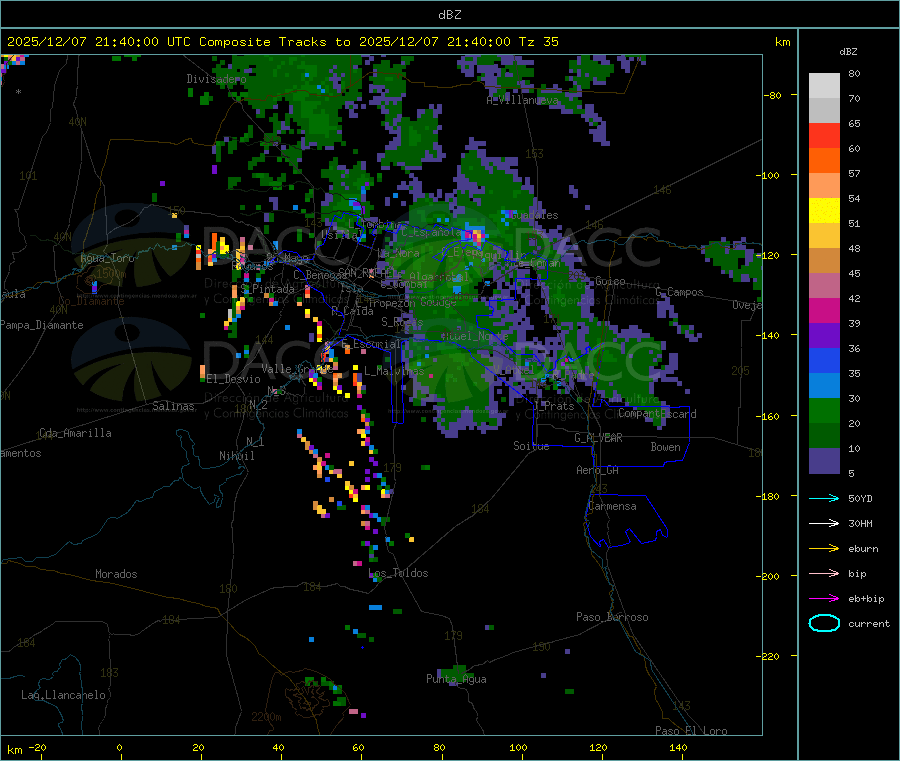The height and width of the screenshot is (761, 900).
Task: Click the 'Carmensa' map label
Action: 612,506
